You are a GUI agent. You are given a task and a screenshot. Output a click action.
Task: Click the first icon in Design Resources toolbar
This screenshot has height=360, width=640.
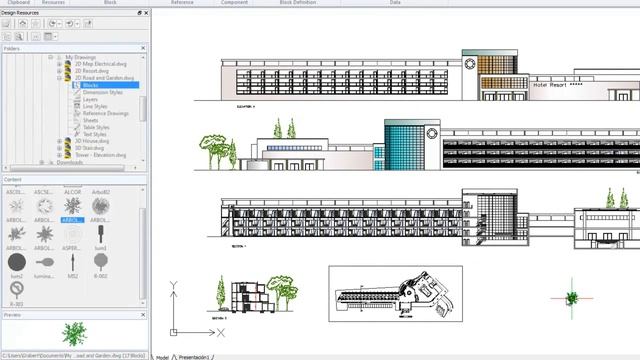pyautogui.click(x=7, y=24)
